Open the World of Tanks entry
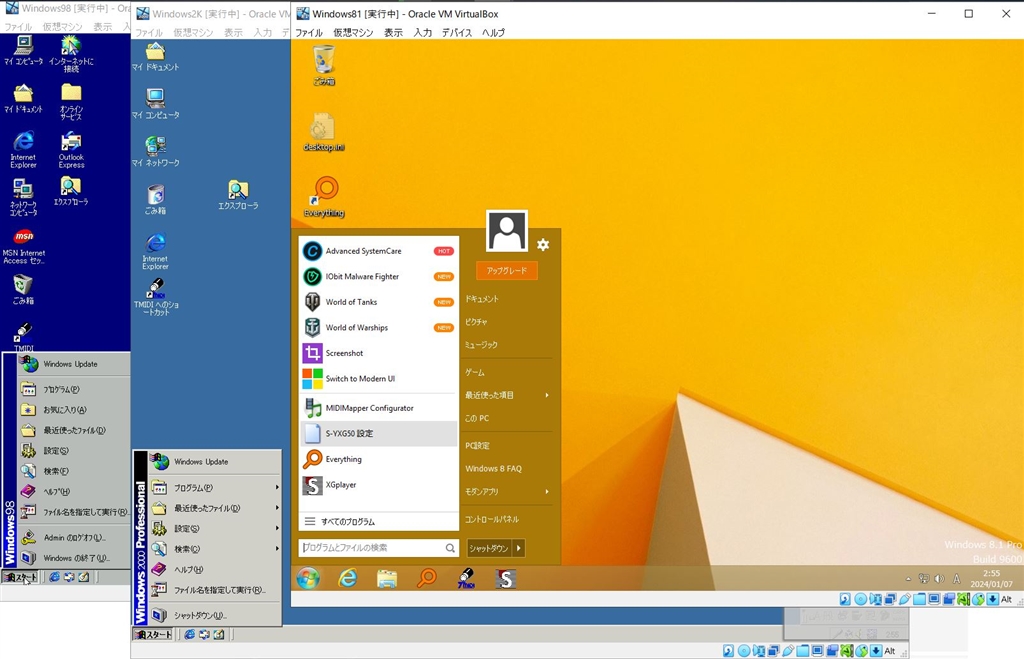 pyautogui.click(x=379, y=302)
